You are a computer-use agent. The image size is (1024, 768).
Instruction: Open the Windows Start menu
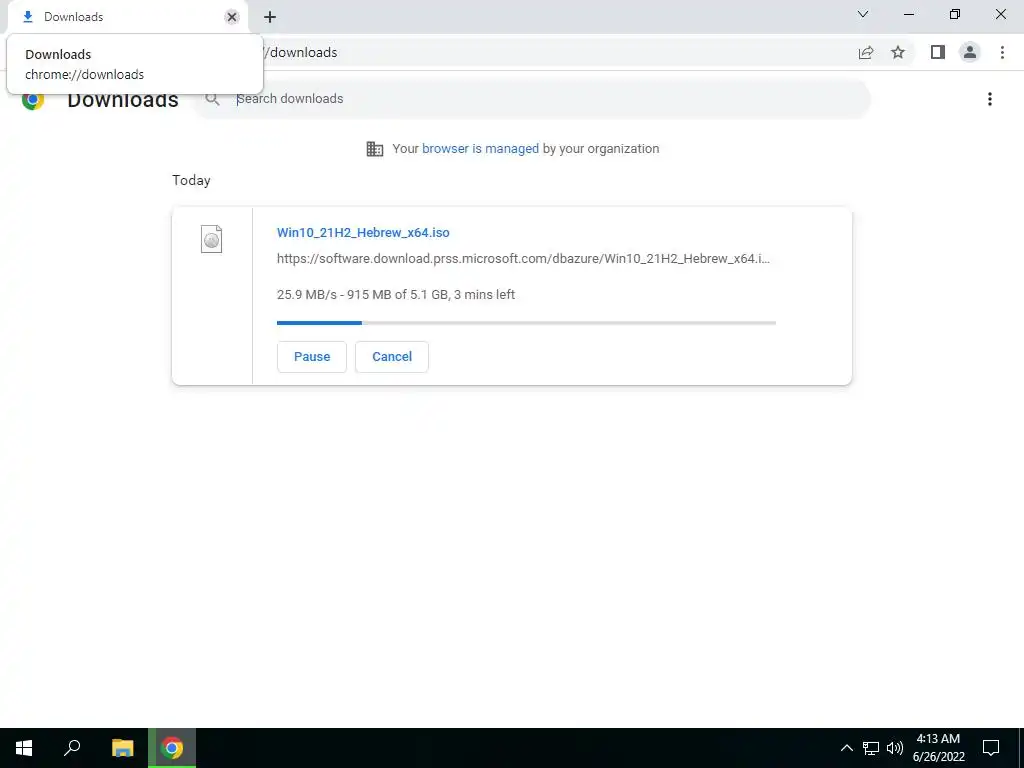point(24,748)
